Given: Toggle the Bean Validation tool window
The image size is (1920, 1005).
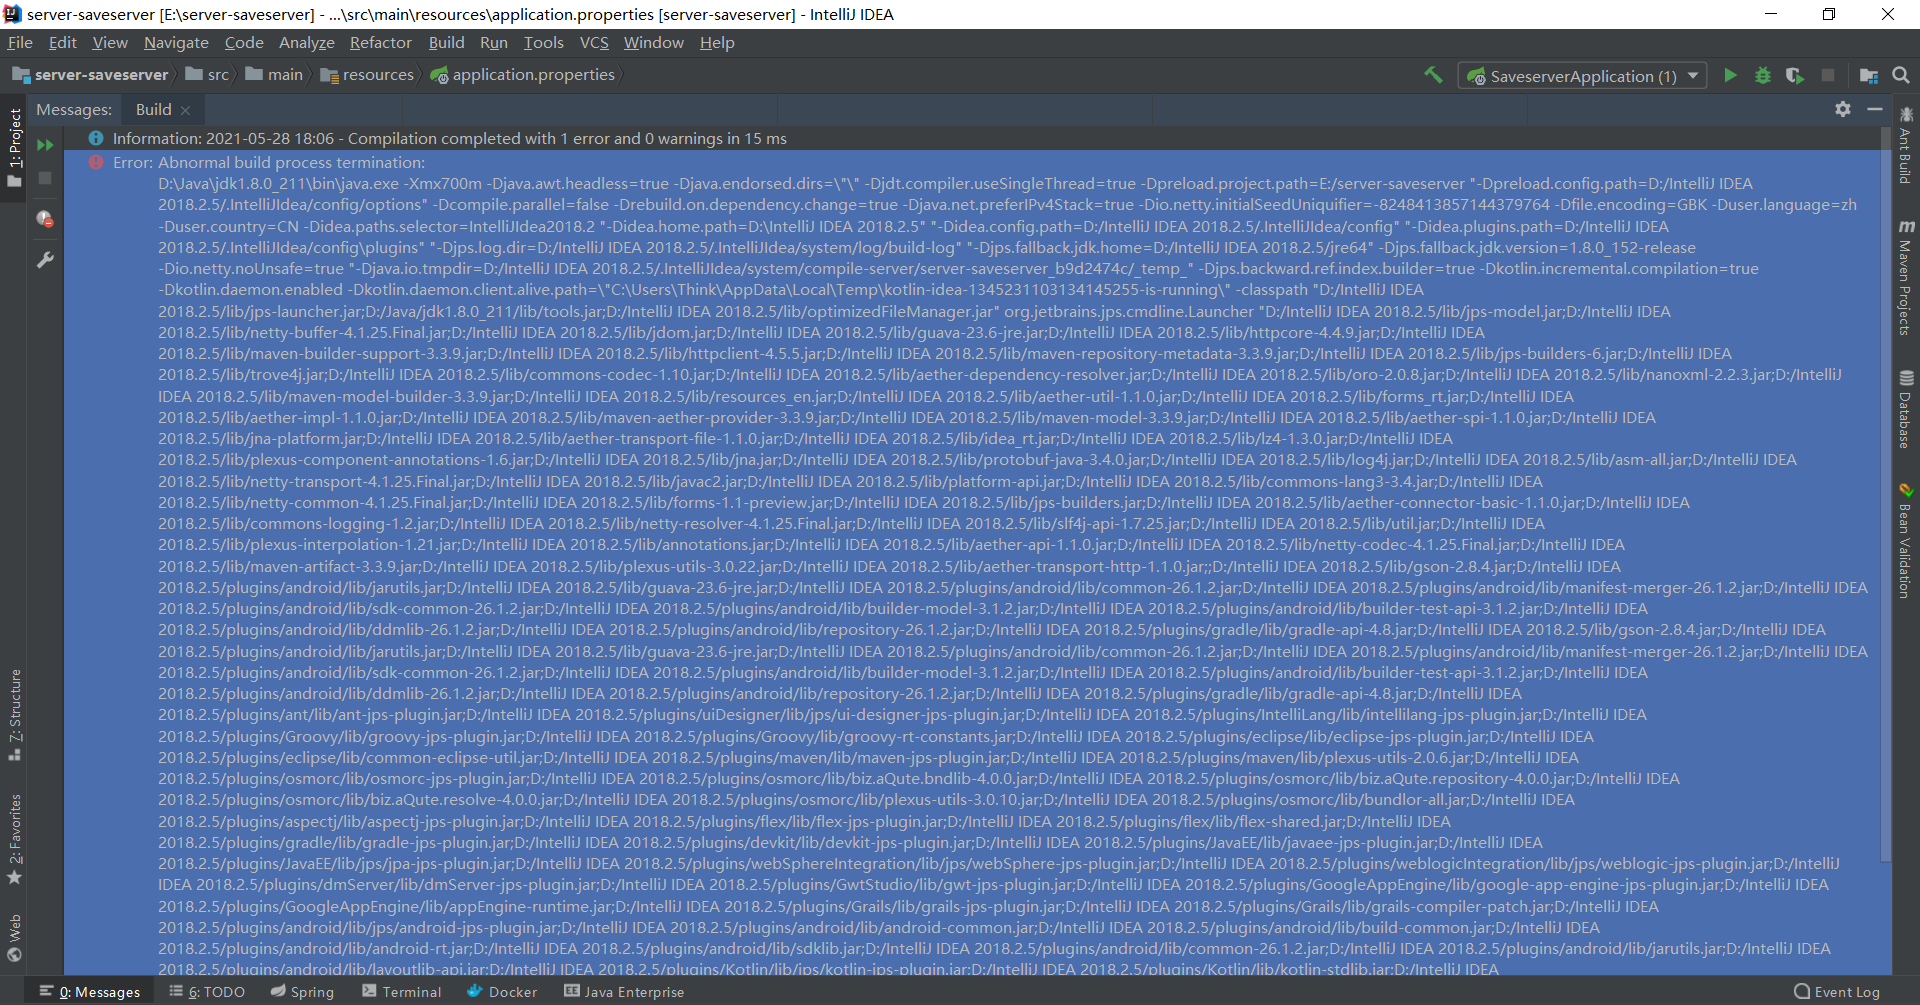Looking at the screenshot, I should 1906,540.
